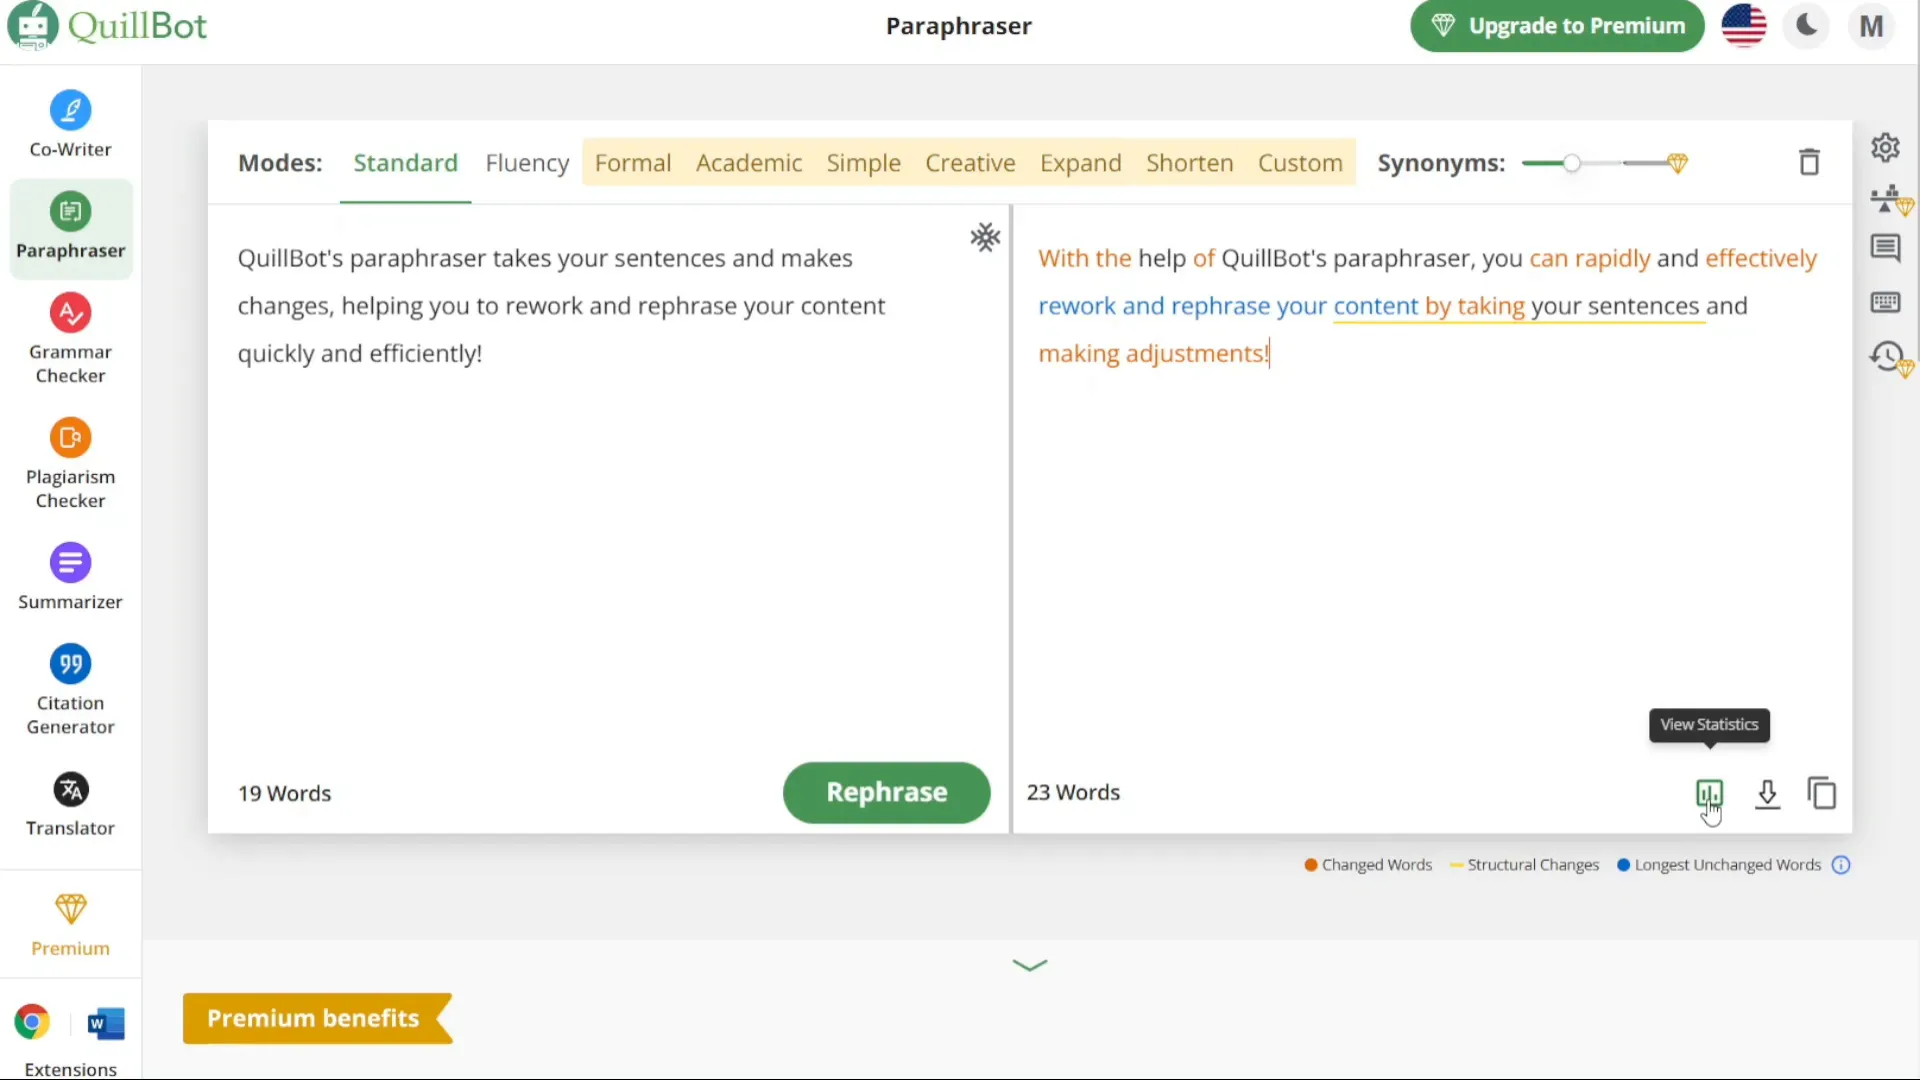Open the feedback comment icon

coord(1885,248)
